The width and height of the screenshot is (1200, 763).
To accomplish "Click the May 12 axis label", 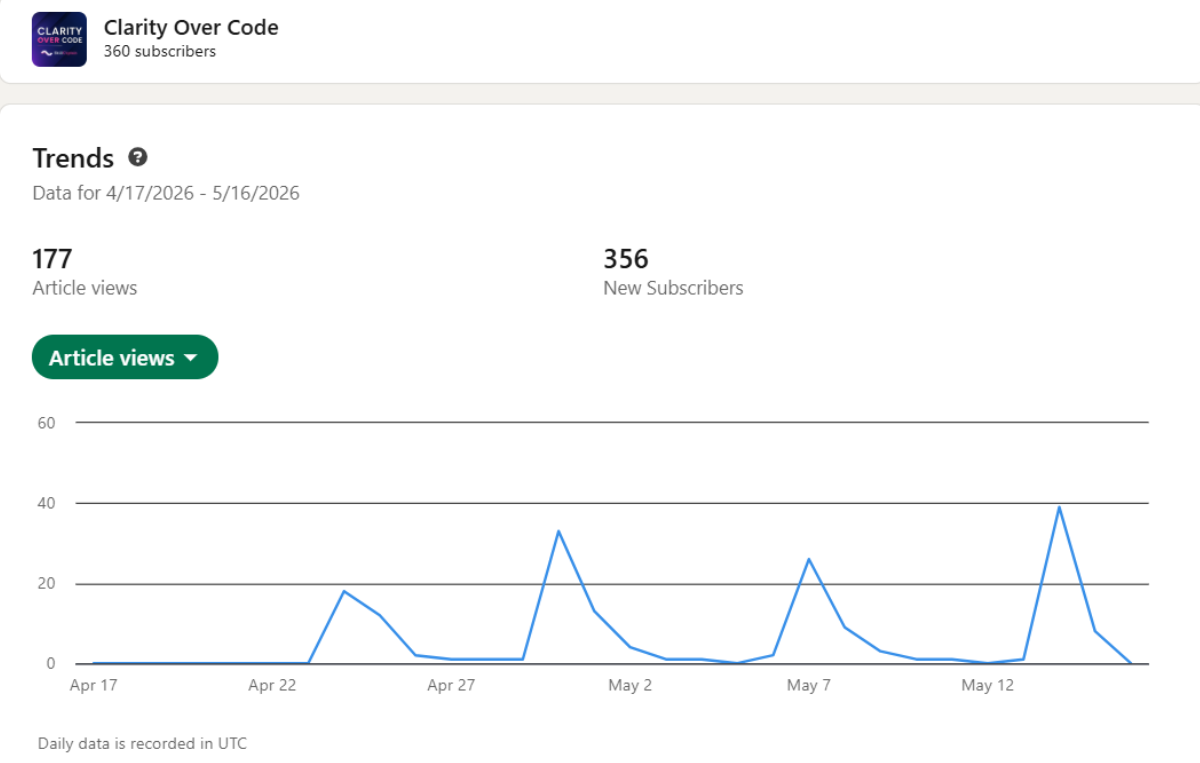I will [x=987, y=685].
